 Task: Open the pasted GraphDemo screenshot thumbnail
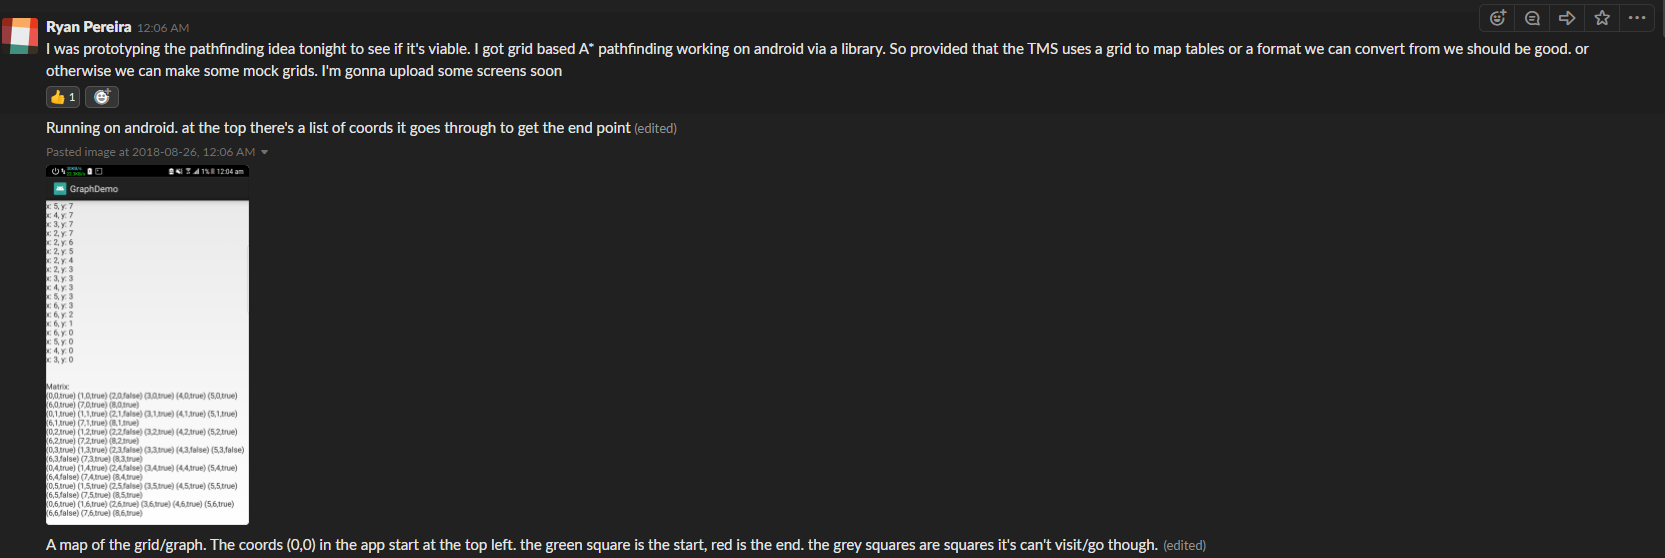148,345
